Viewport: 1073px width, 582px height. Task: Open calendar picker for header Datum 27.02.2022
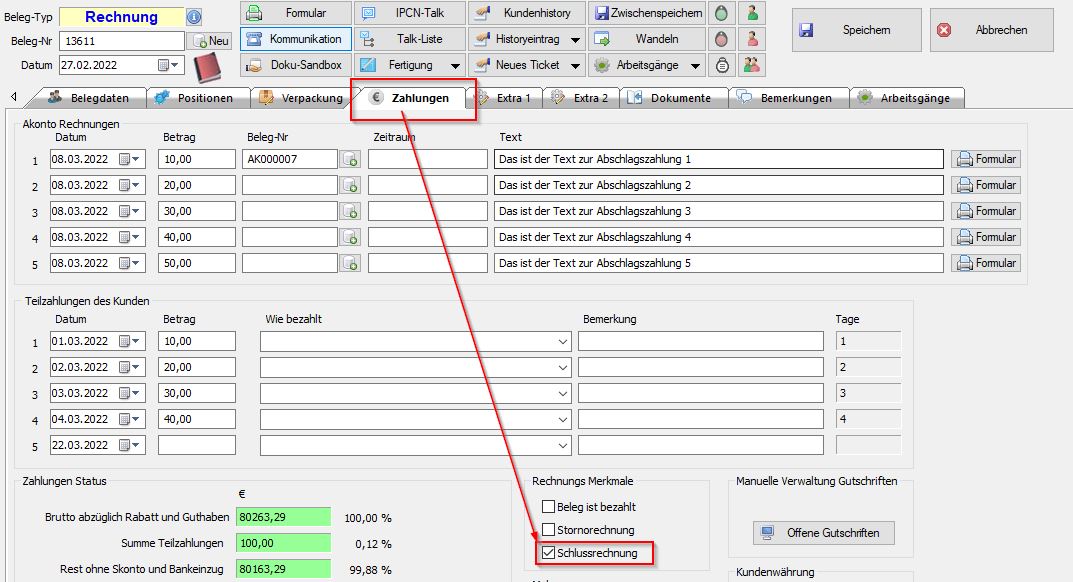[168, 65]
